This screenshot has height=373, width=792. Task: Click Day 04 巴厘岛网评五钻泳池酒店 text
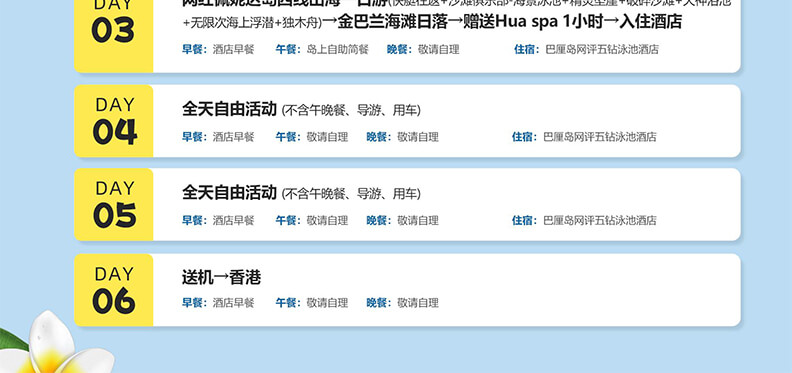click(x=600, y=137)
